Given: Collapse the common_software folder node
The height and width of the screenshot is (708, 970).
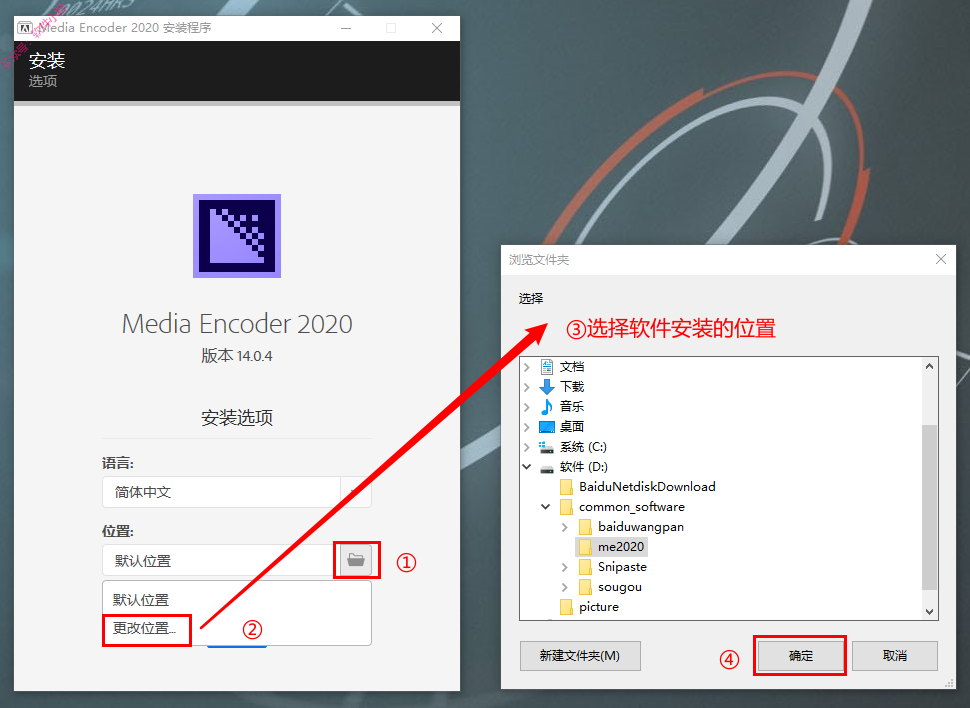Looking at the screenshot, I should (546, 507).
